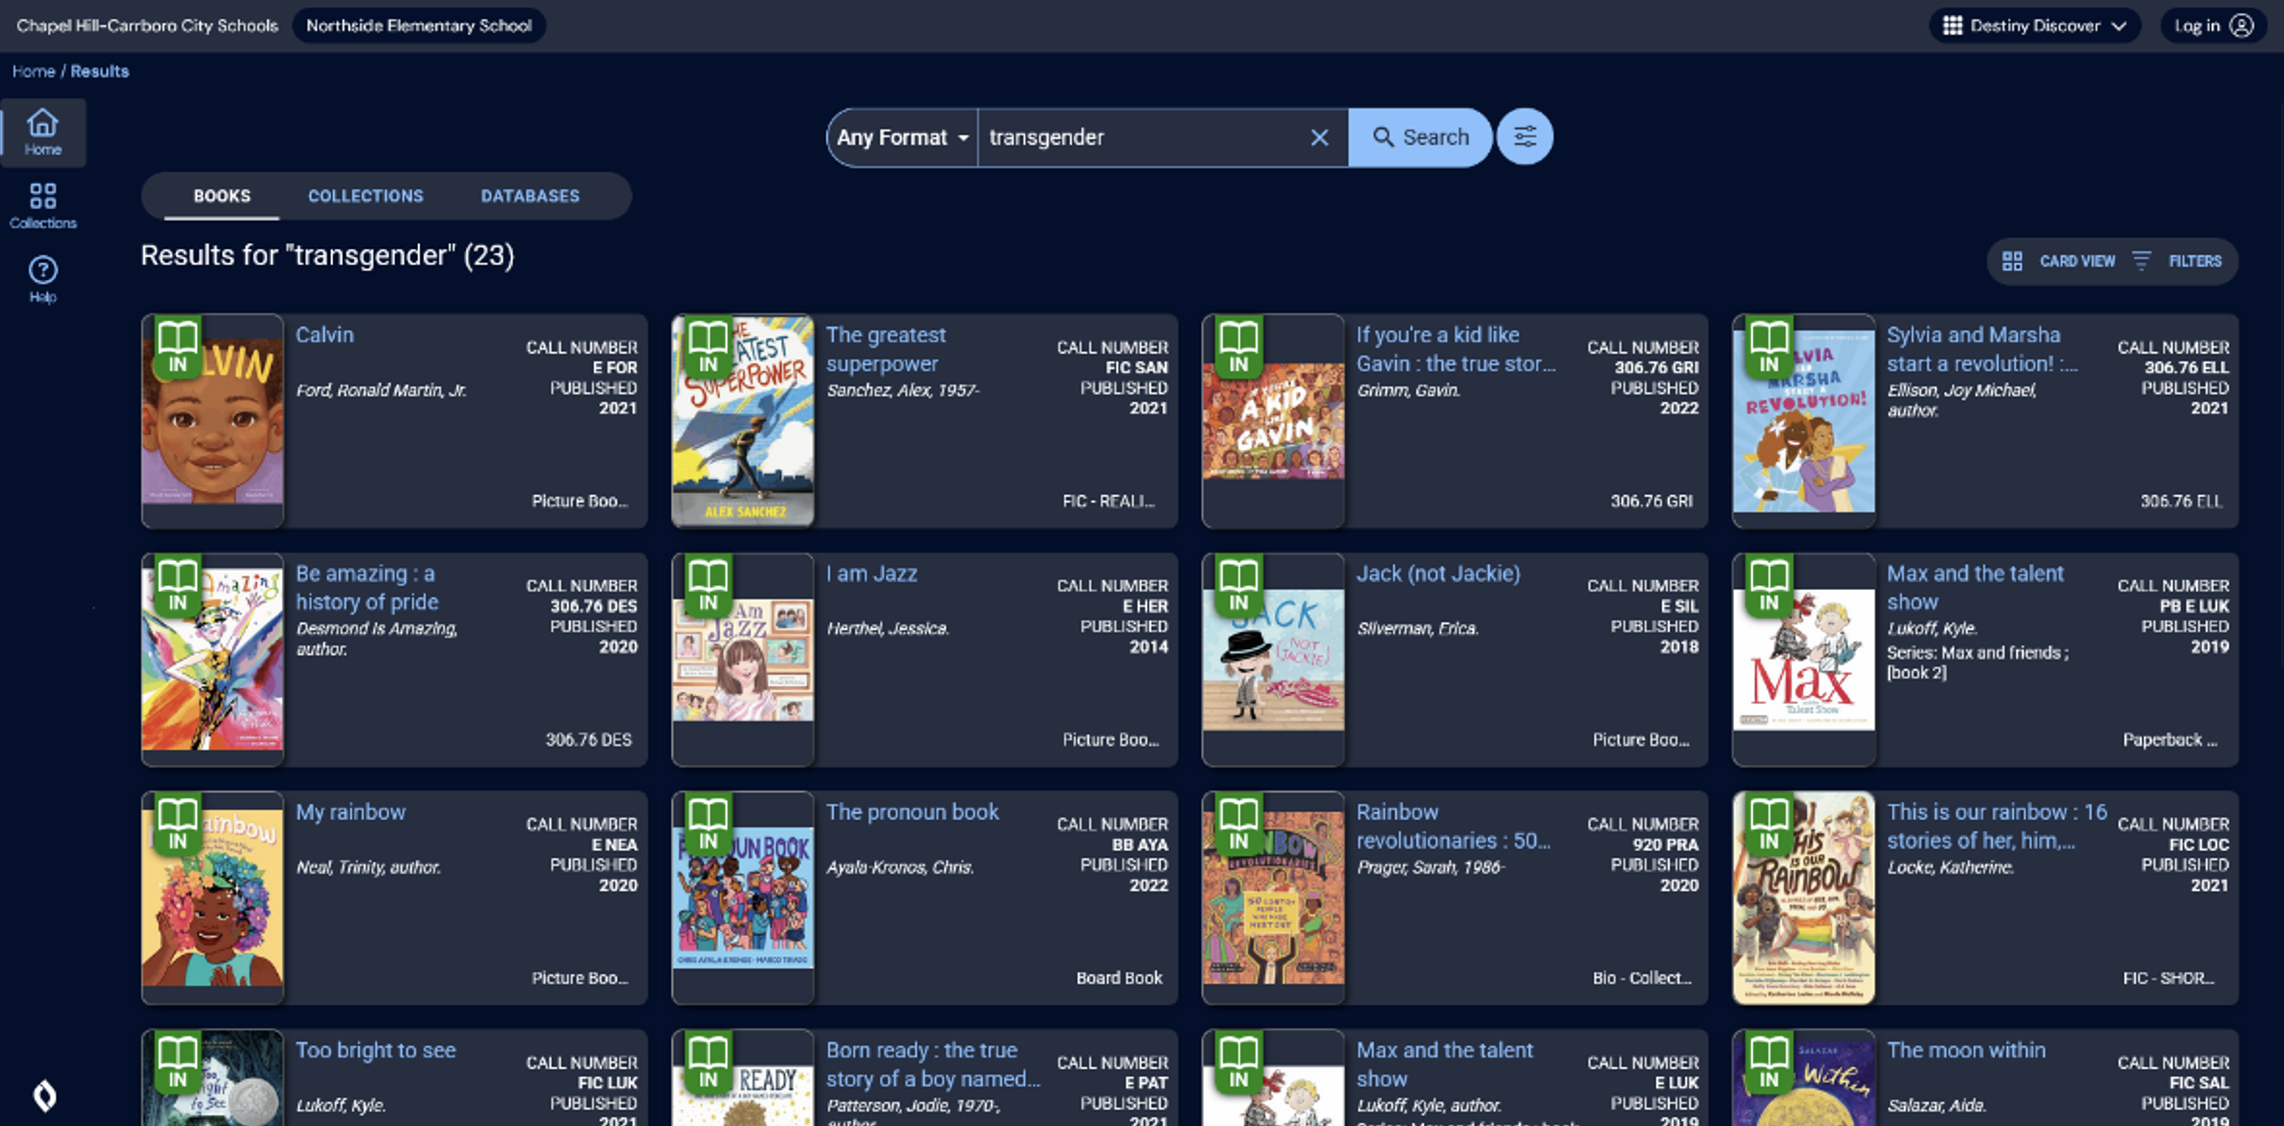
Task: Open the Home breadcrumb link
Action: [33, 71]
